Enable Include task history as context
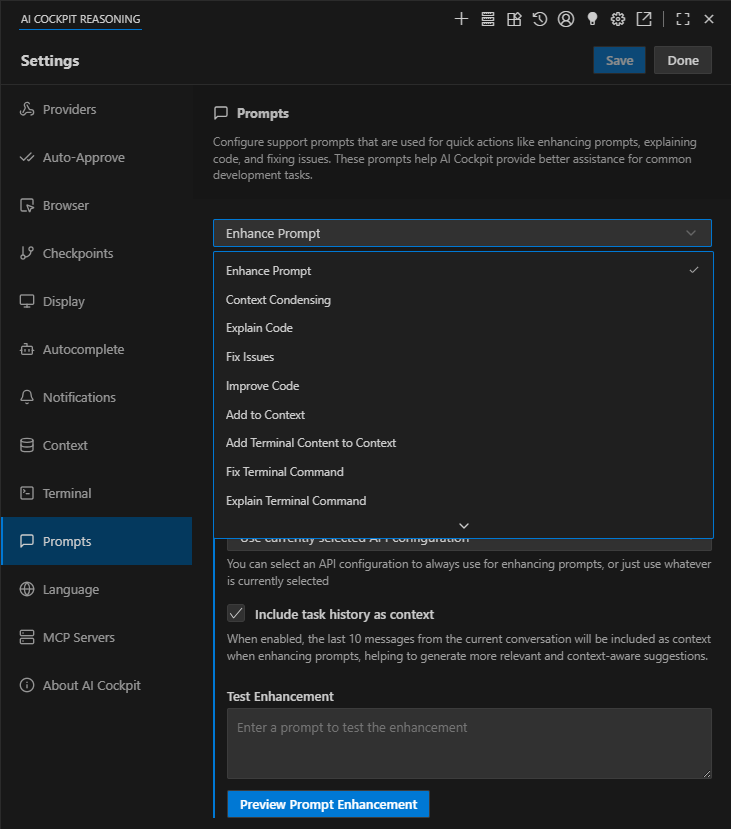This screenshot has height=829, width=731. tap(235, 613)
